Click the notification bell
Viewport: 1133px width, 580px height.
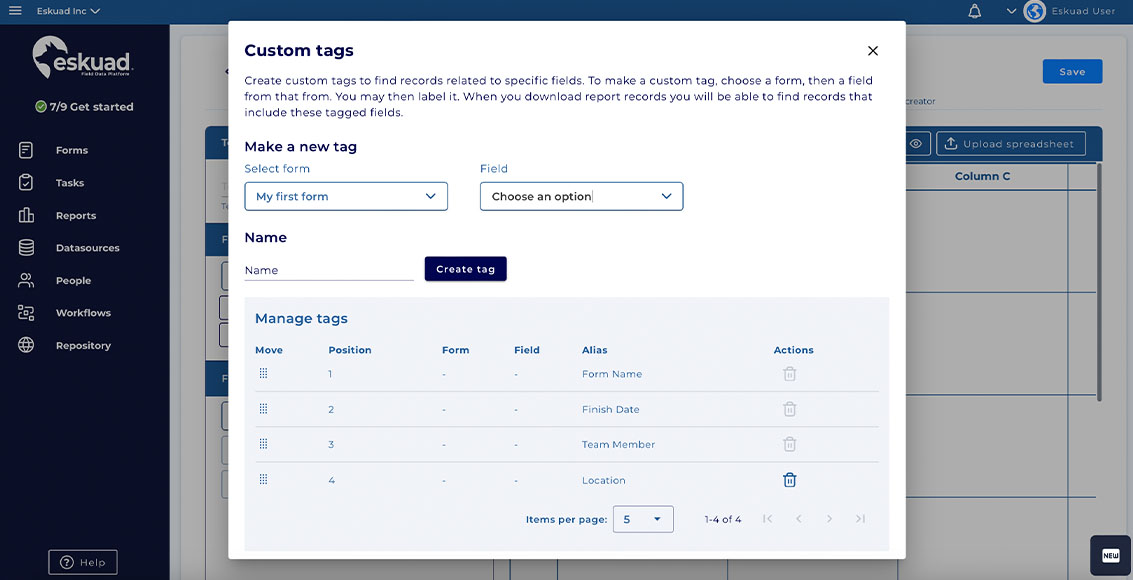click(969, 10)
